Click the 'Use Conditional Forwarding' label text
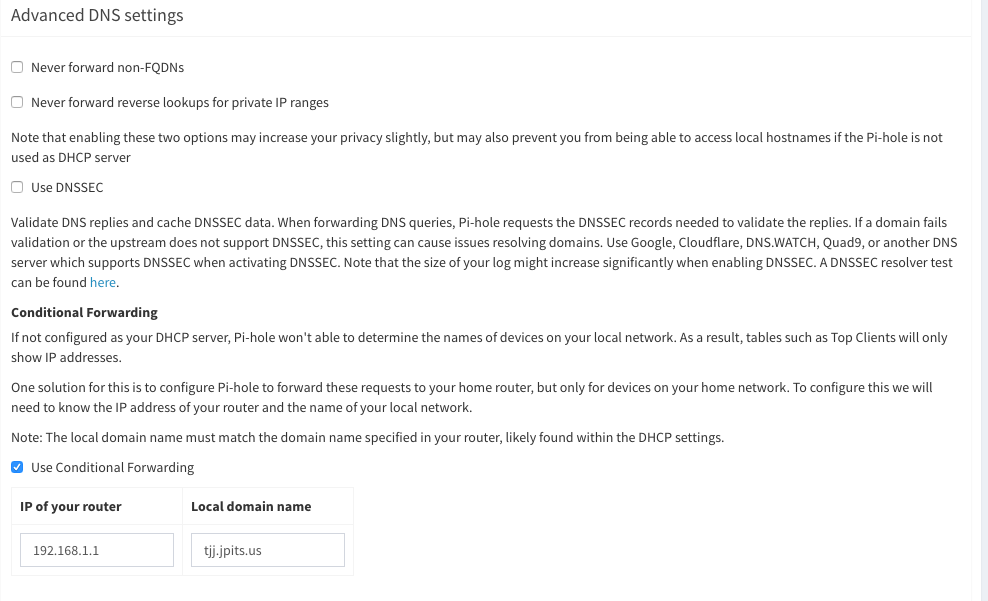Image resolution: width=988 pixels, height=601 pixels. (112, 468)
